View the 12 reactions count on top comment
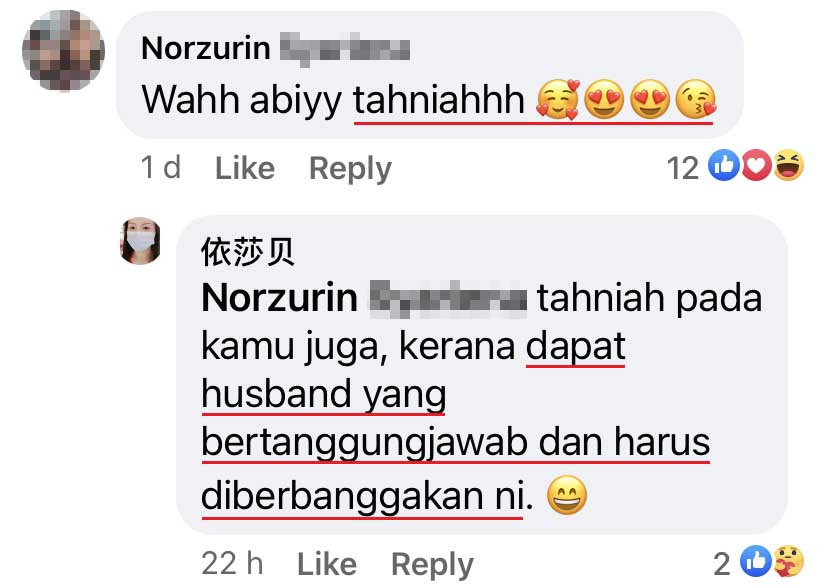Viewport: 828px width, 588px height. point(682,168)
